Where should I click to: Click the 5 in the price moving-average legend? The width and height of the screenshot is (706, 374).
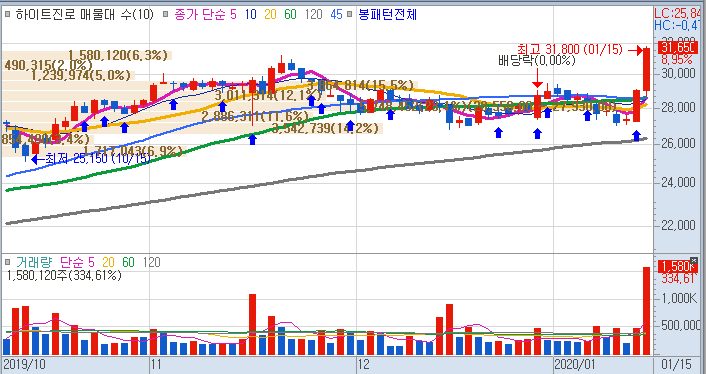233,14
